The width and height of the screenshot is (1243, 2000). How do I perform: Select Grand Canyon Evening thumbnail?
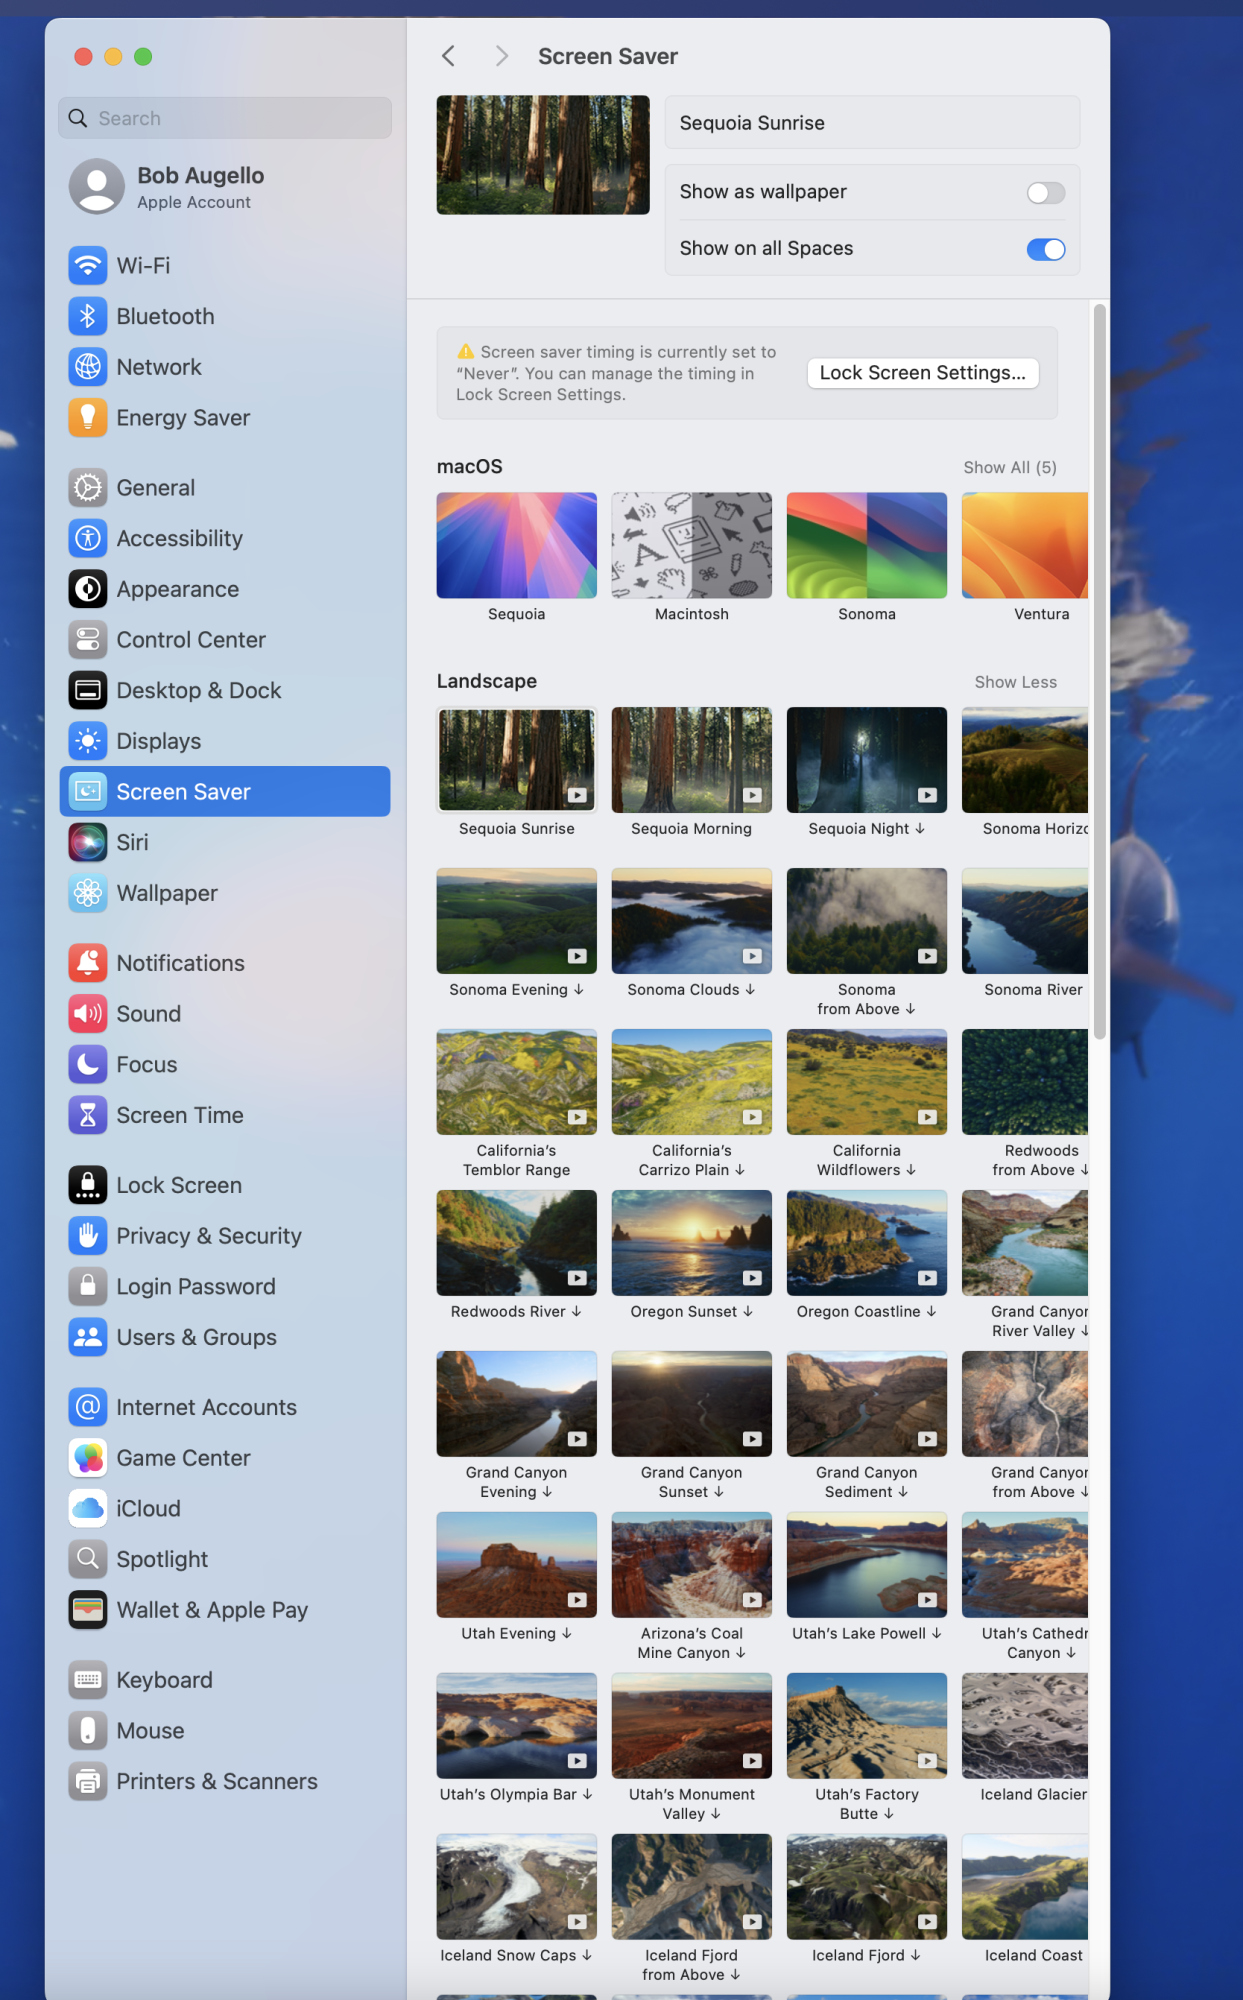(517, 1404)
